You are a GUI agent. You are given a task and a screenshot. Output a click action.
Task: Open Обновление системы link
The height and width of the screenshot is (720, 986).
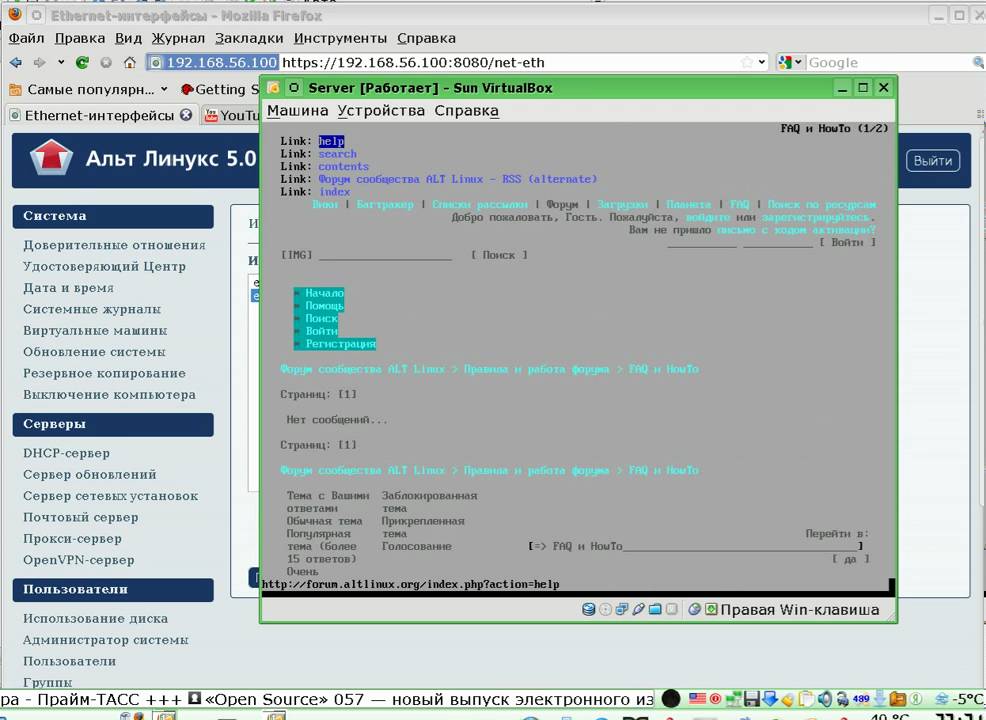pyautogui.click(x=94, y=352)
